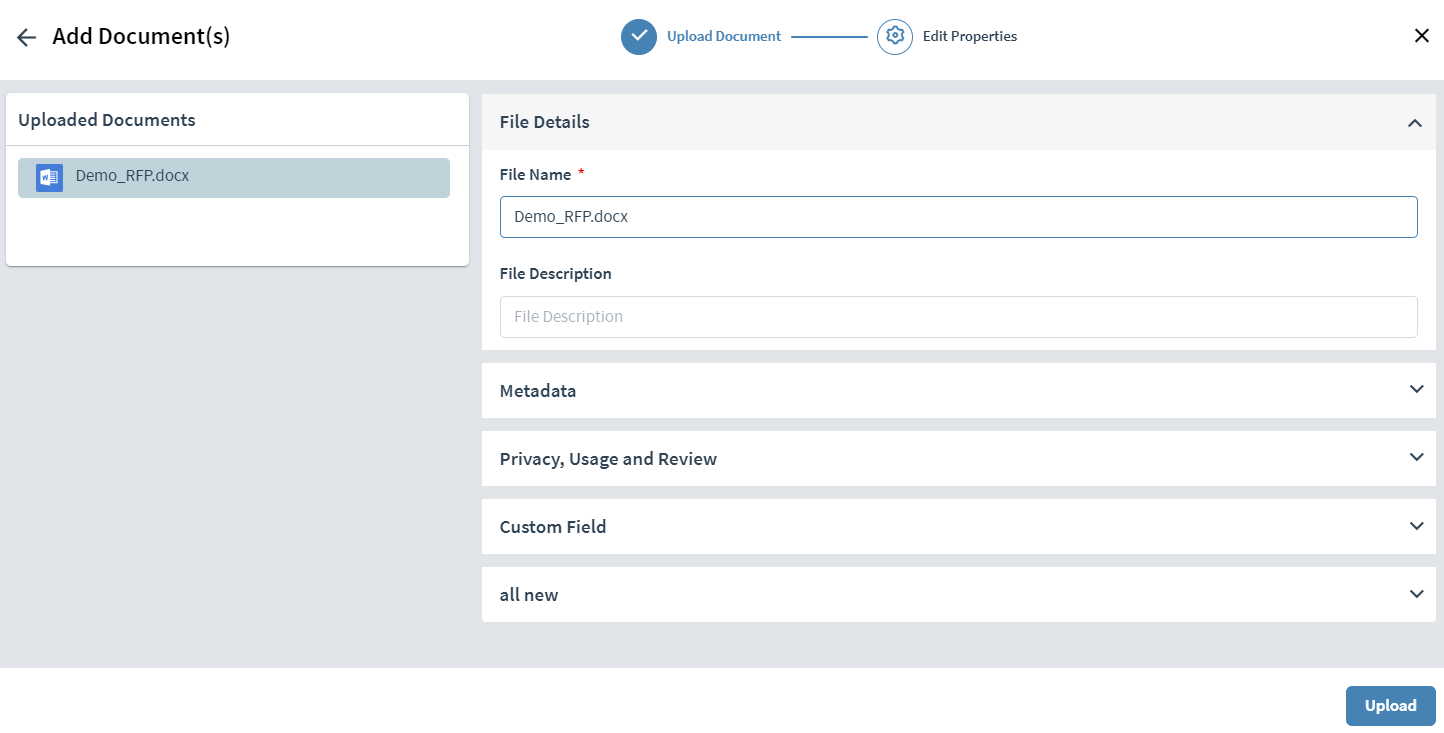The image size is (1444, 733).
Task: Click the Uploaded Documents panel heading
Action: click(x=107, y=120)
